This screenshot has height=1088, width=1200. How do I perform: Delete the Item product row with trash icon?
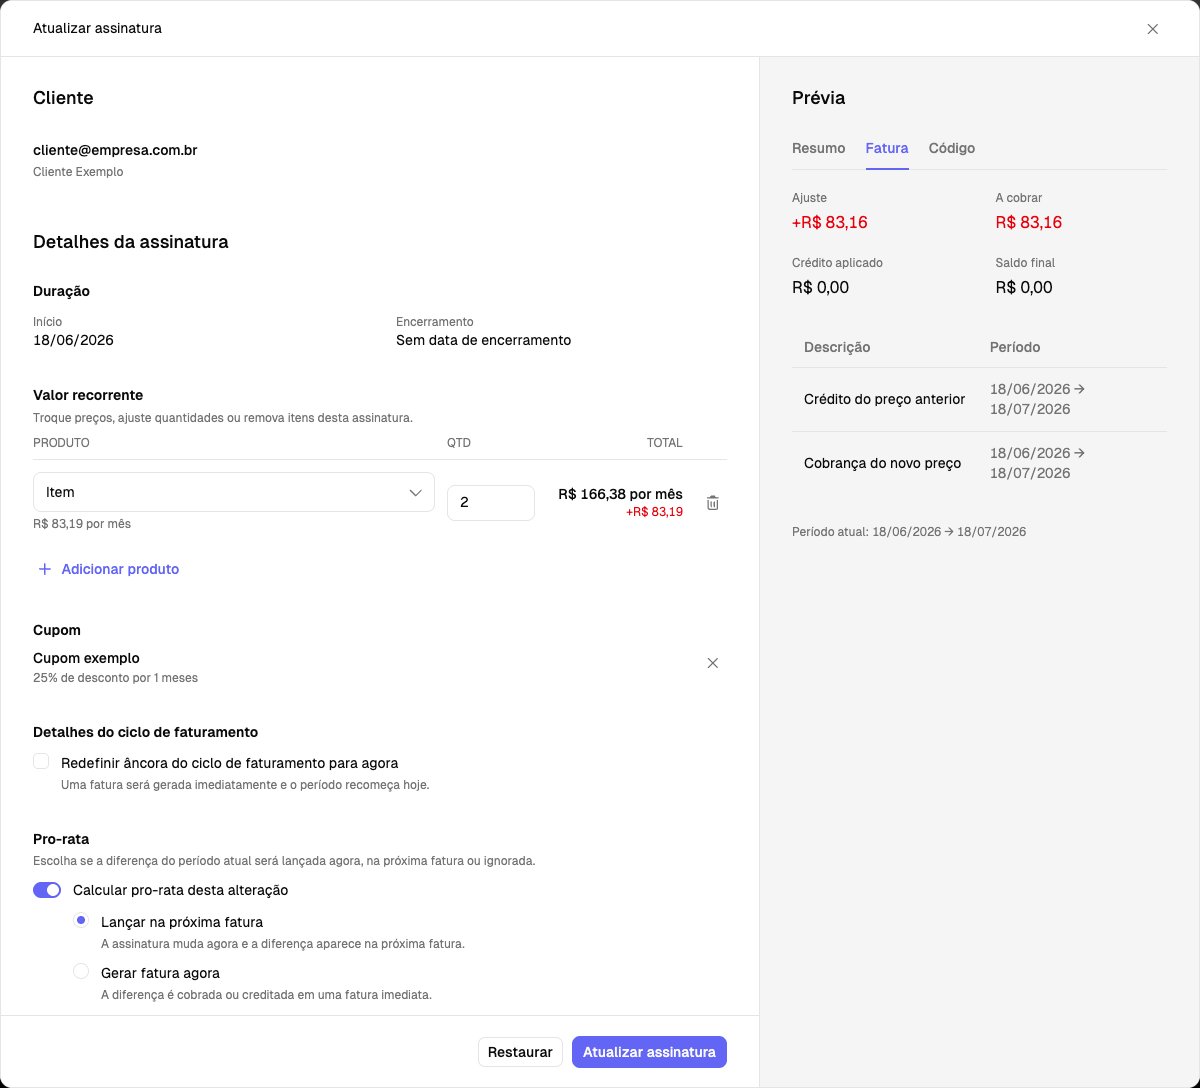(x=713, y=503)
